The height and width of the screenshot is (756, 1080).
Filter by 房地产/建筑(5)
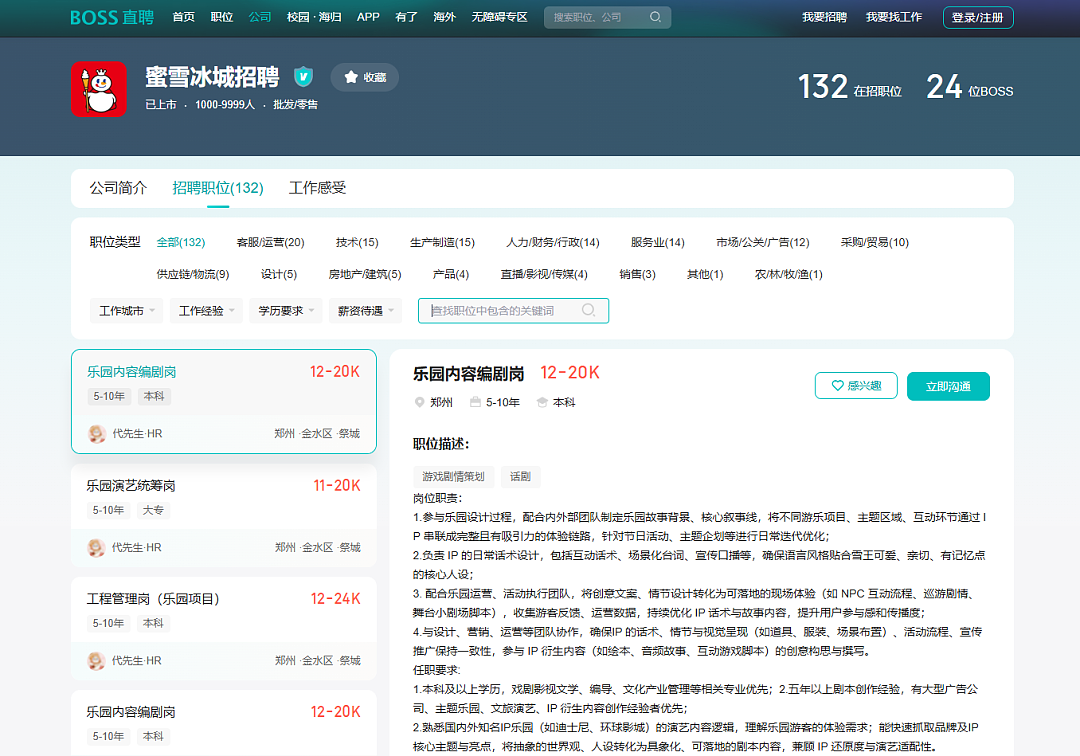point(365,274)
